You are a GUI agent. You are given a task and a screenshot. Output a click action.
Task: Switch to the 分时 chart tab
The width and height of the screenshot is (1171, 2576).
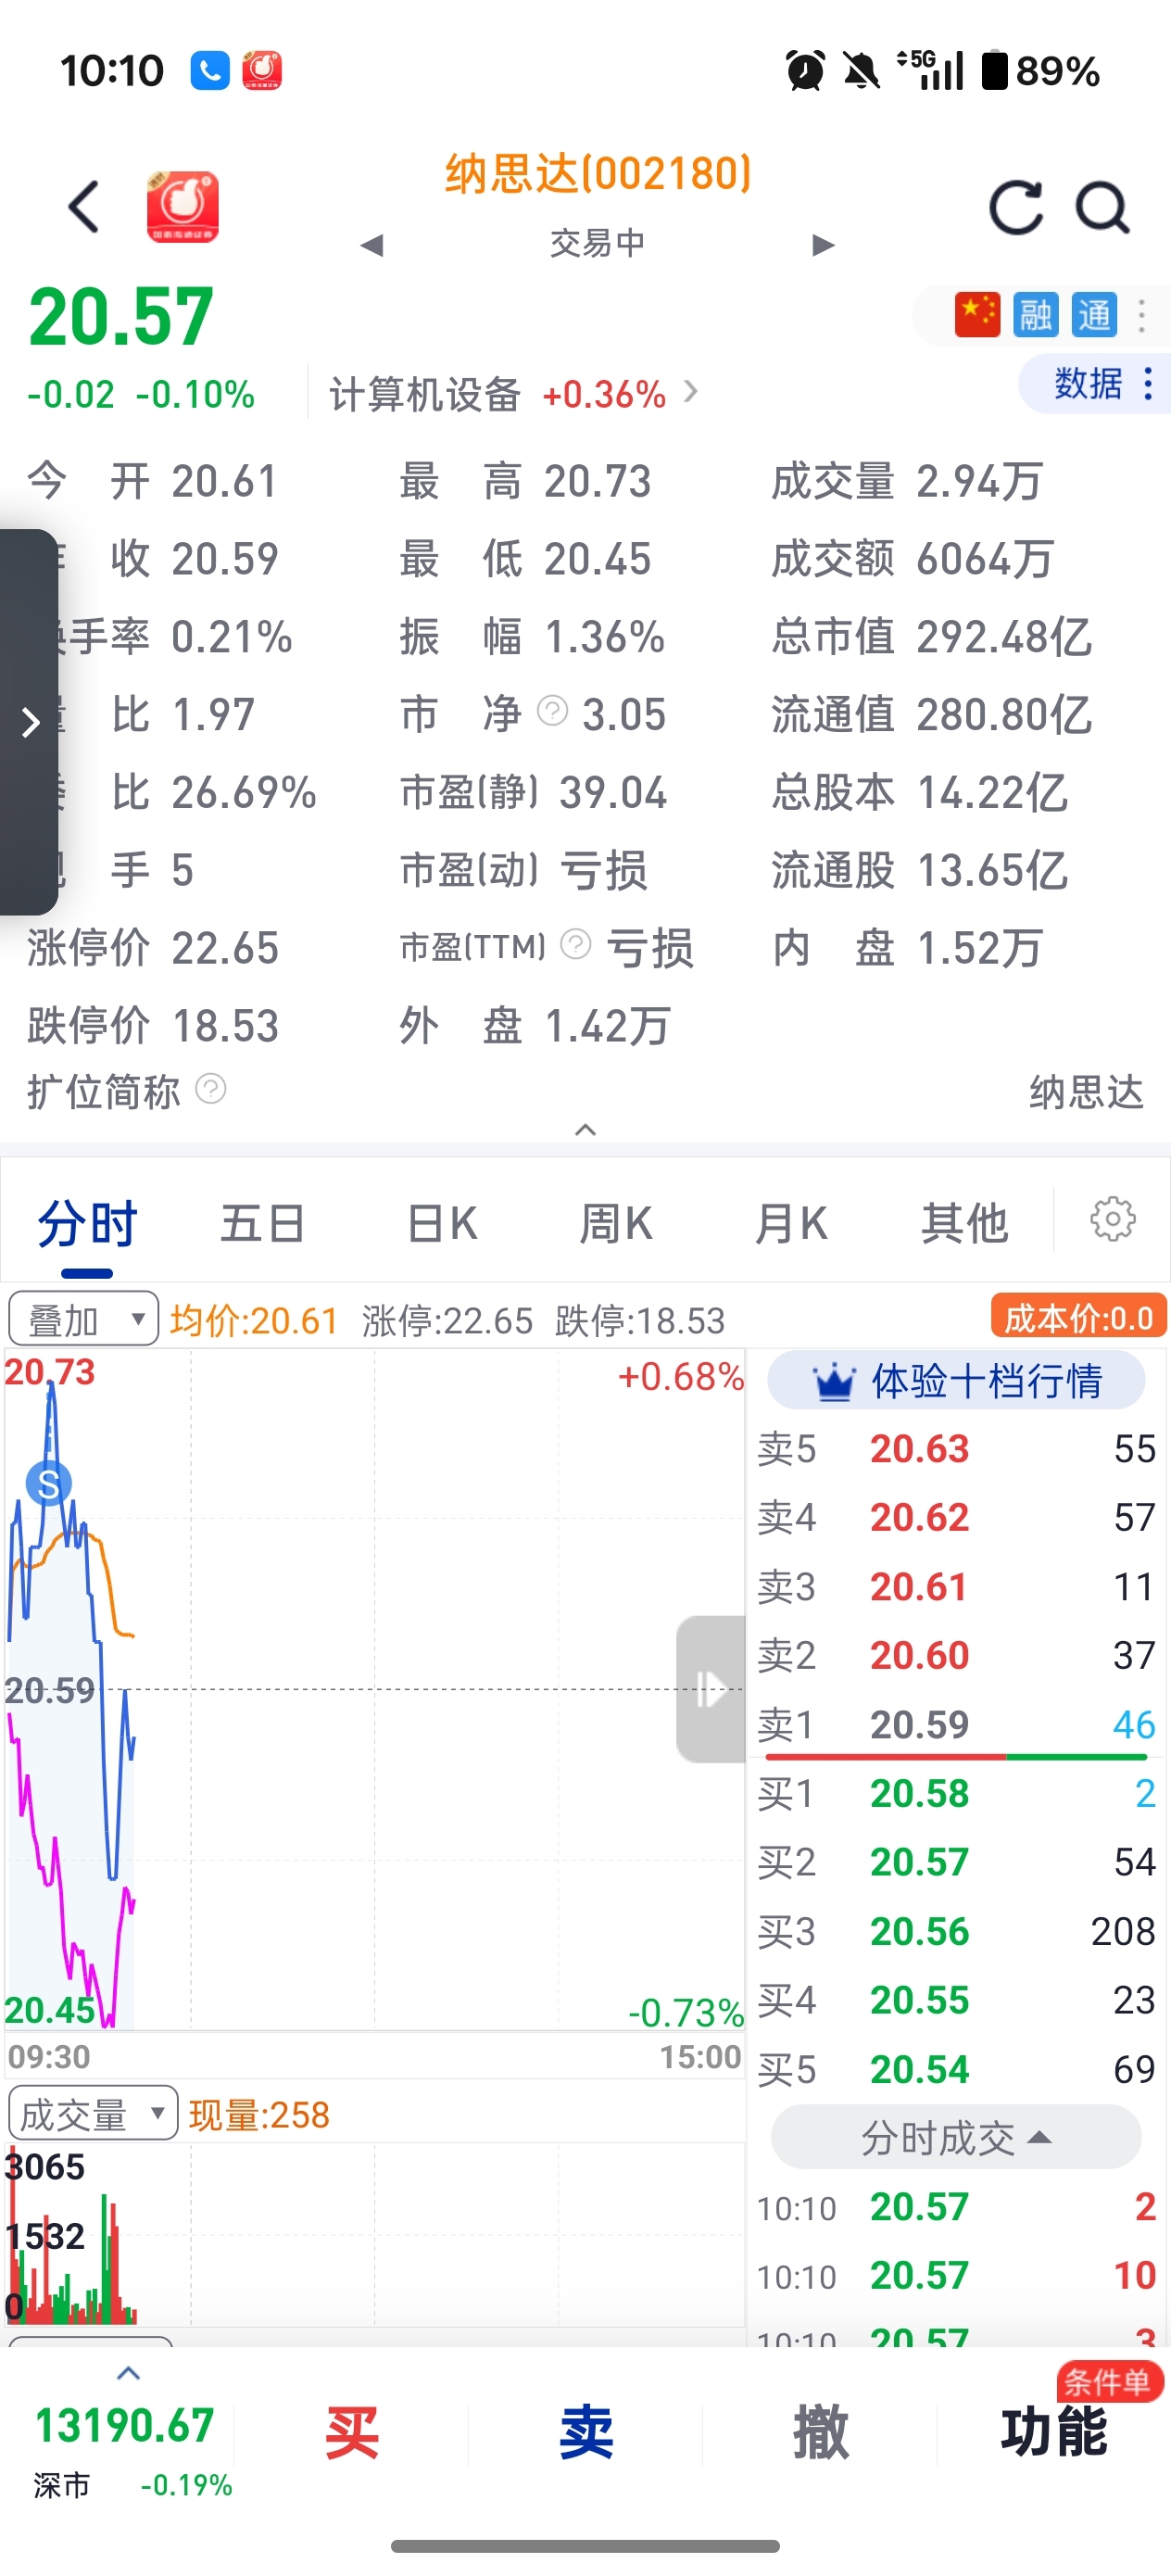(87, 1224)
